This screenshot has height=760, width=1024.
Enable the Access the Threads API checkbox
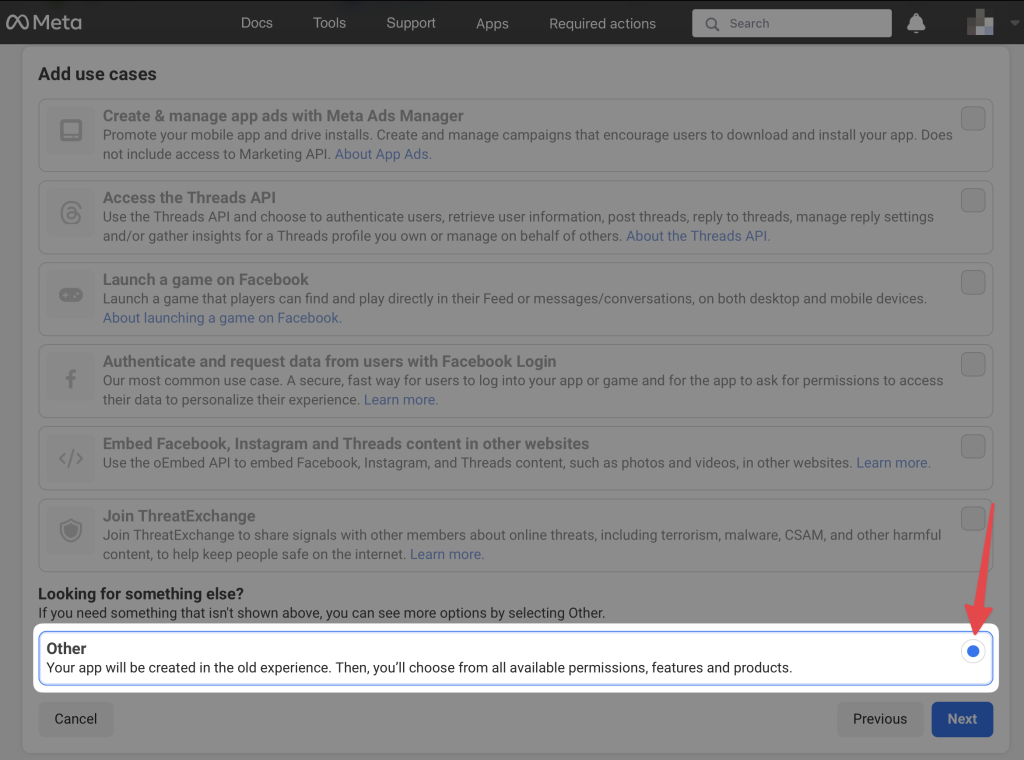[972, 200]
